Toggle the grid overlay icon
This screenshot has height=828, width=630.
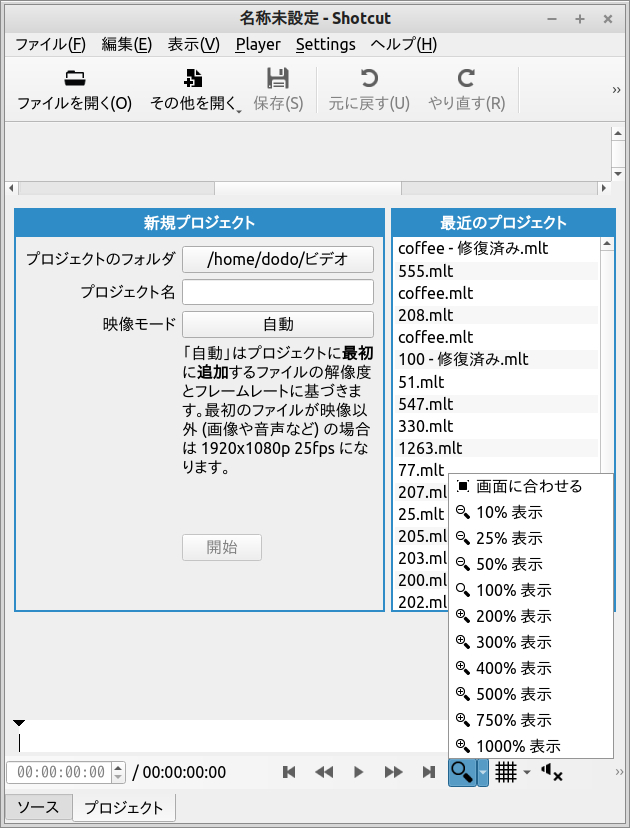coord(505,773)
